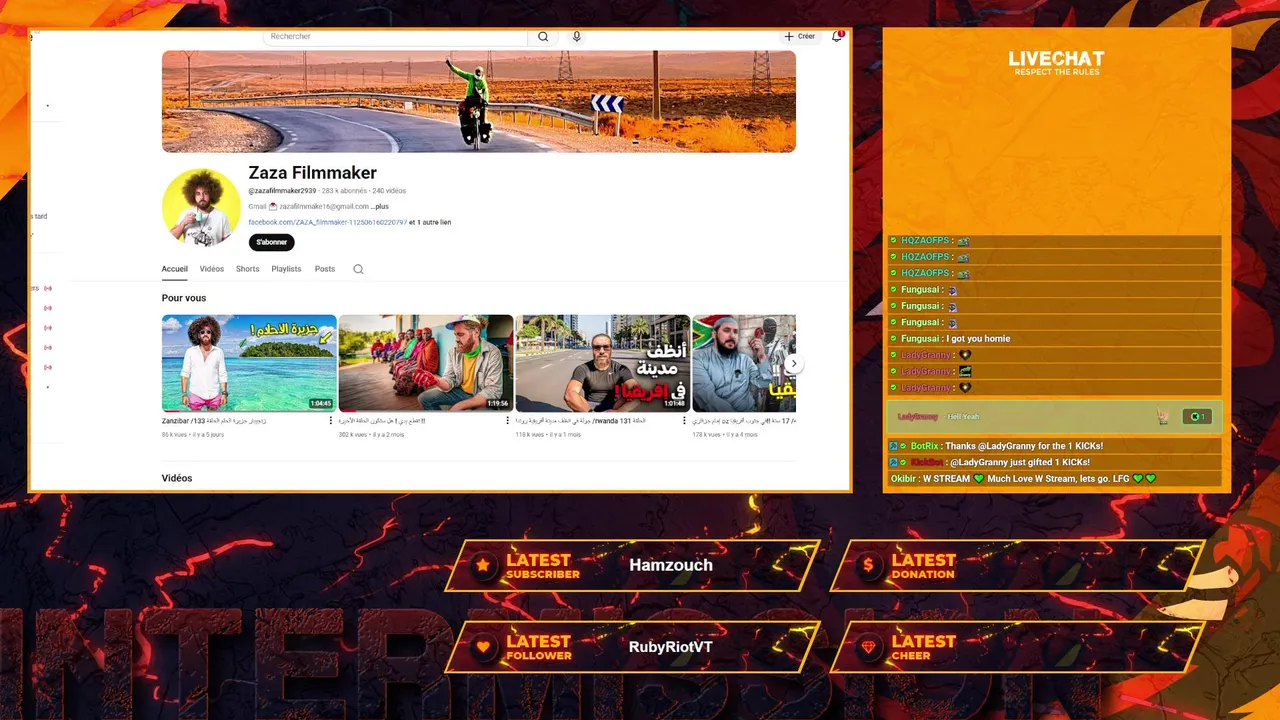Open the Posts tab
The image size is (1280, 720).
[x=324, y=269]
